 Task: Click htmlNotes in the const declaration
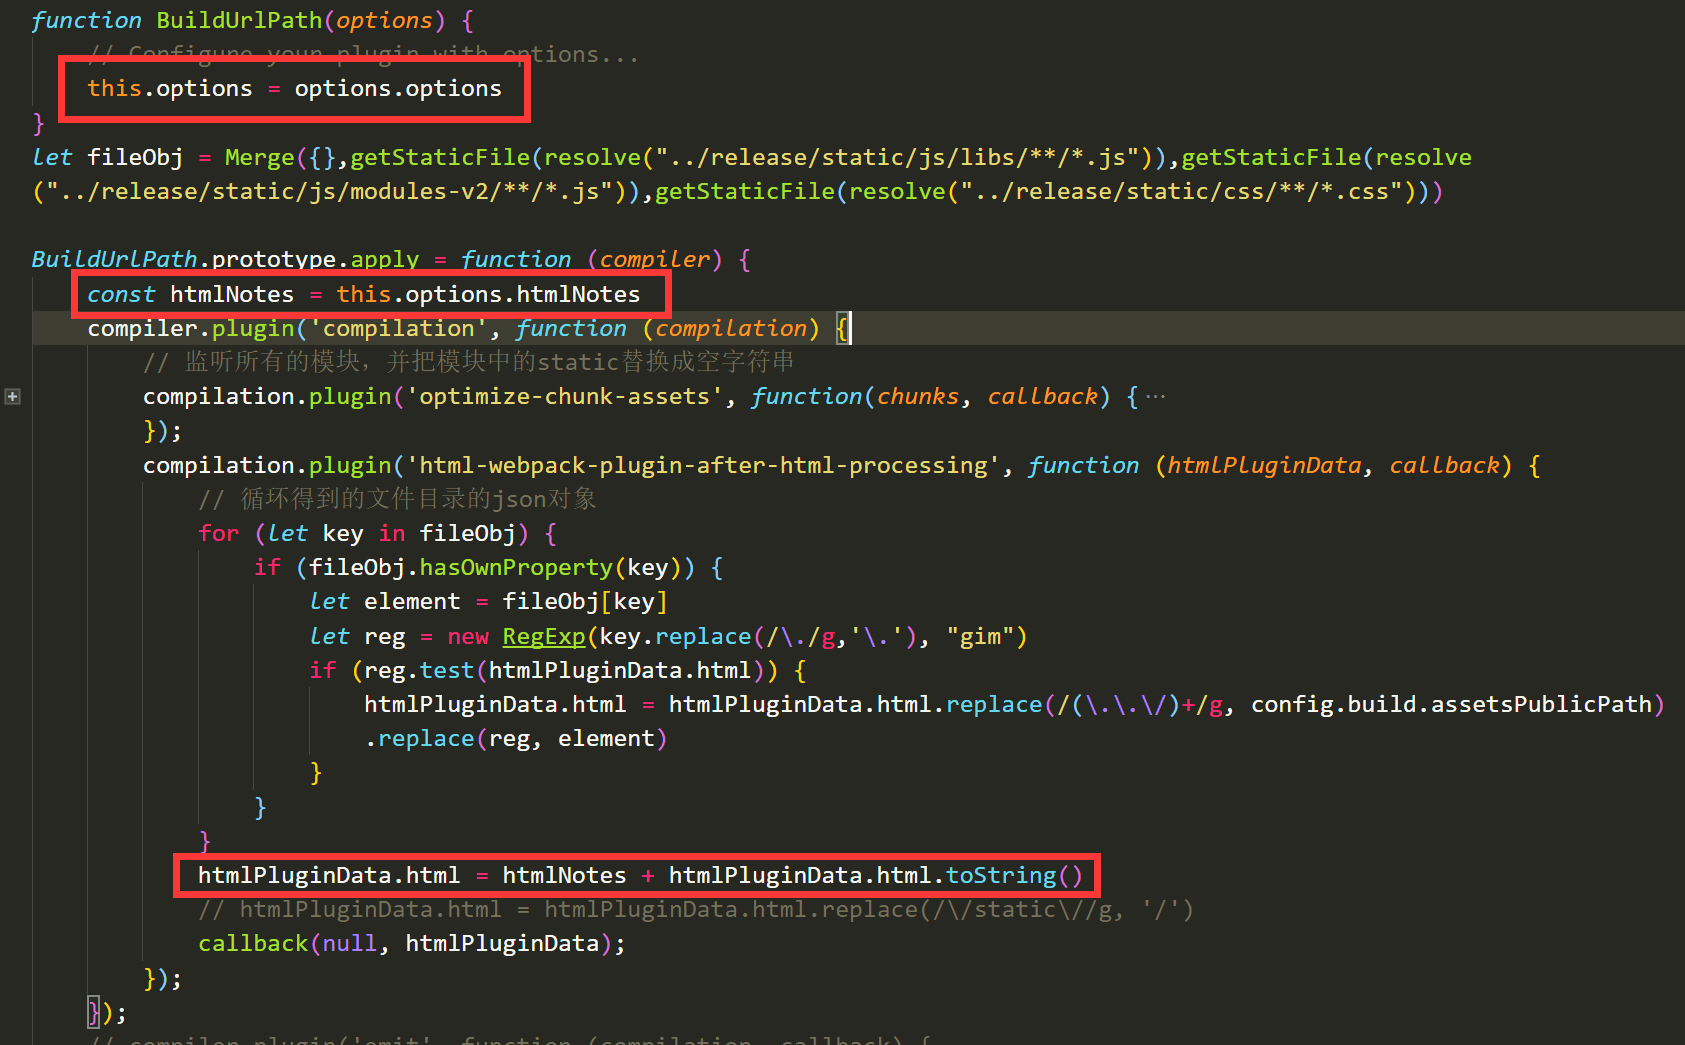(x=232, y=294)
